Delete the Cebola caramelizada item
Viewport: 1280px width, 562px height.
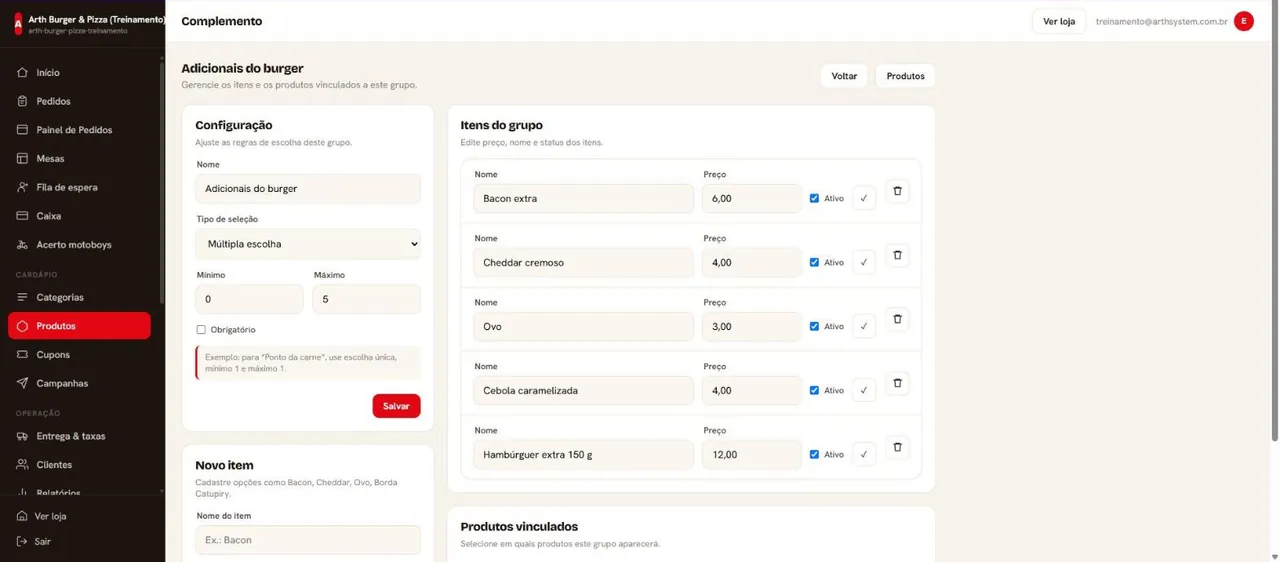tap(897, 383)
